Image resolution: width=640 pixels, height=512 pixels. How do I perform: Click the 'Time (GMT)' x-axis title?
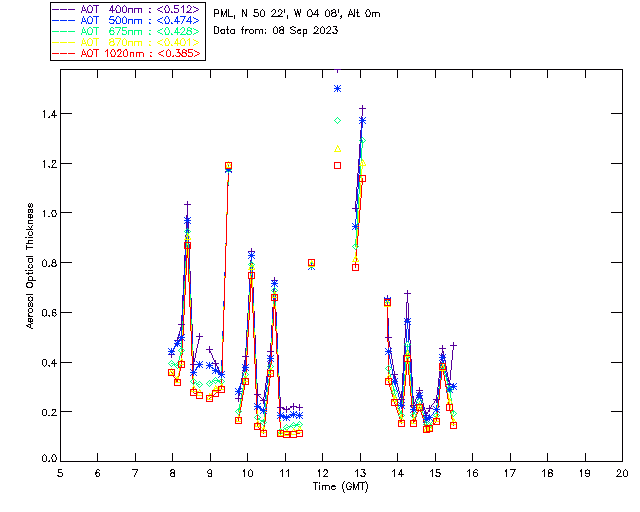(x=341, y=485)
